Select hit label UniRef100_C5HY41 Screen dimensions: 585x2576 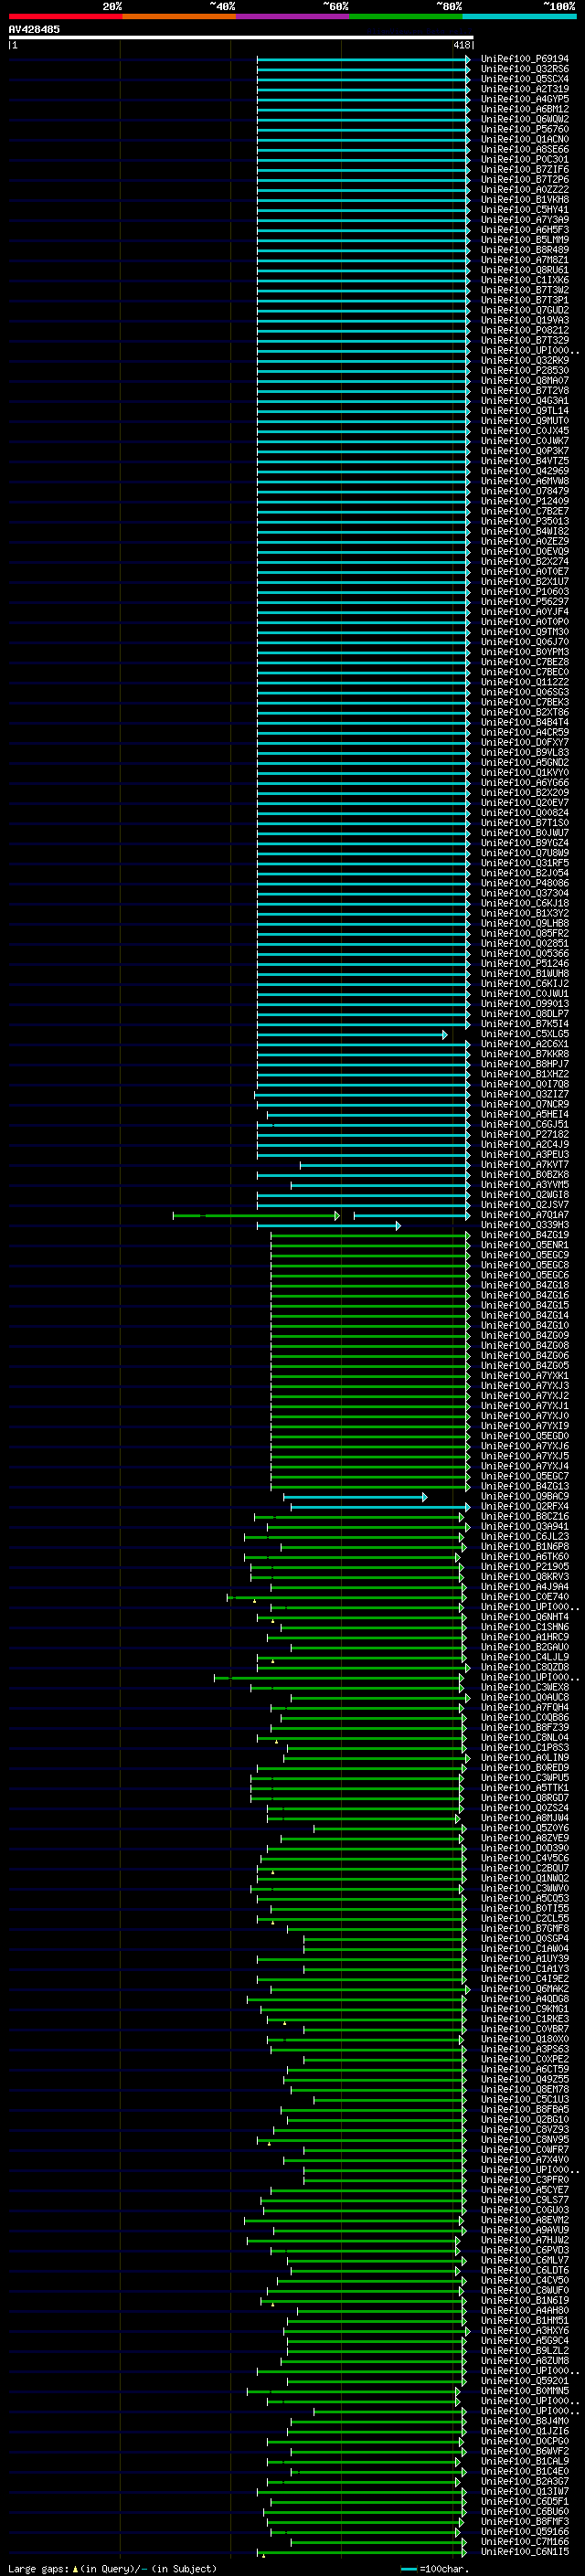tap(524, 210)
